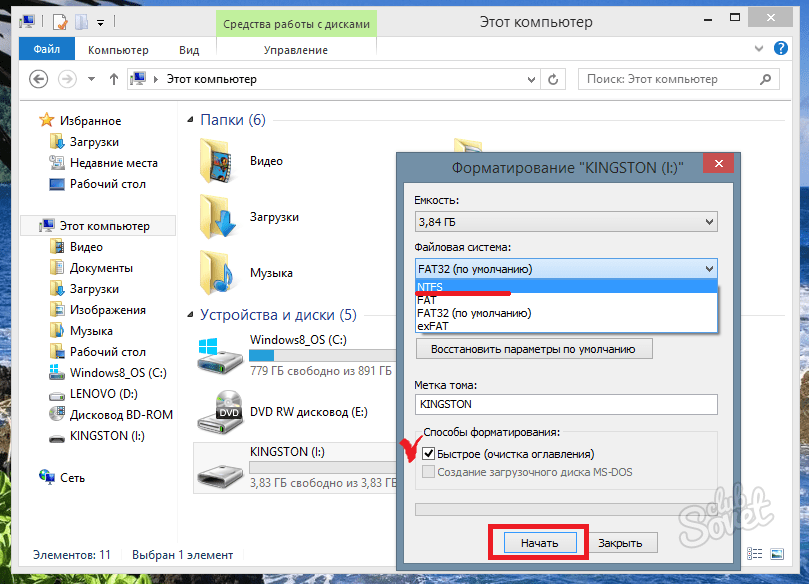Open the Видео folder icon
This screenshot has width=809, height=584.
click(x=220, y=160)
